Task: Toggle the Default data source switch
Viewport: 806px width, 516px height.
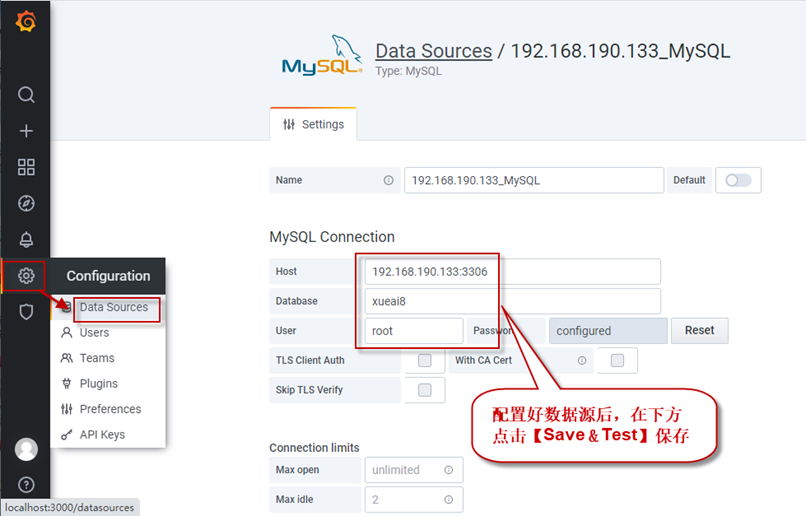Action: pos(738,180)
